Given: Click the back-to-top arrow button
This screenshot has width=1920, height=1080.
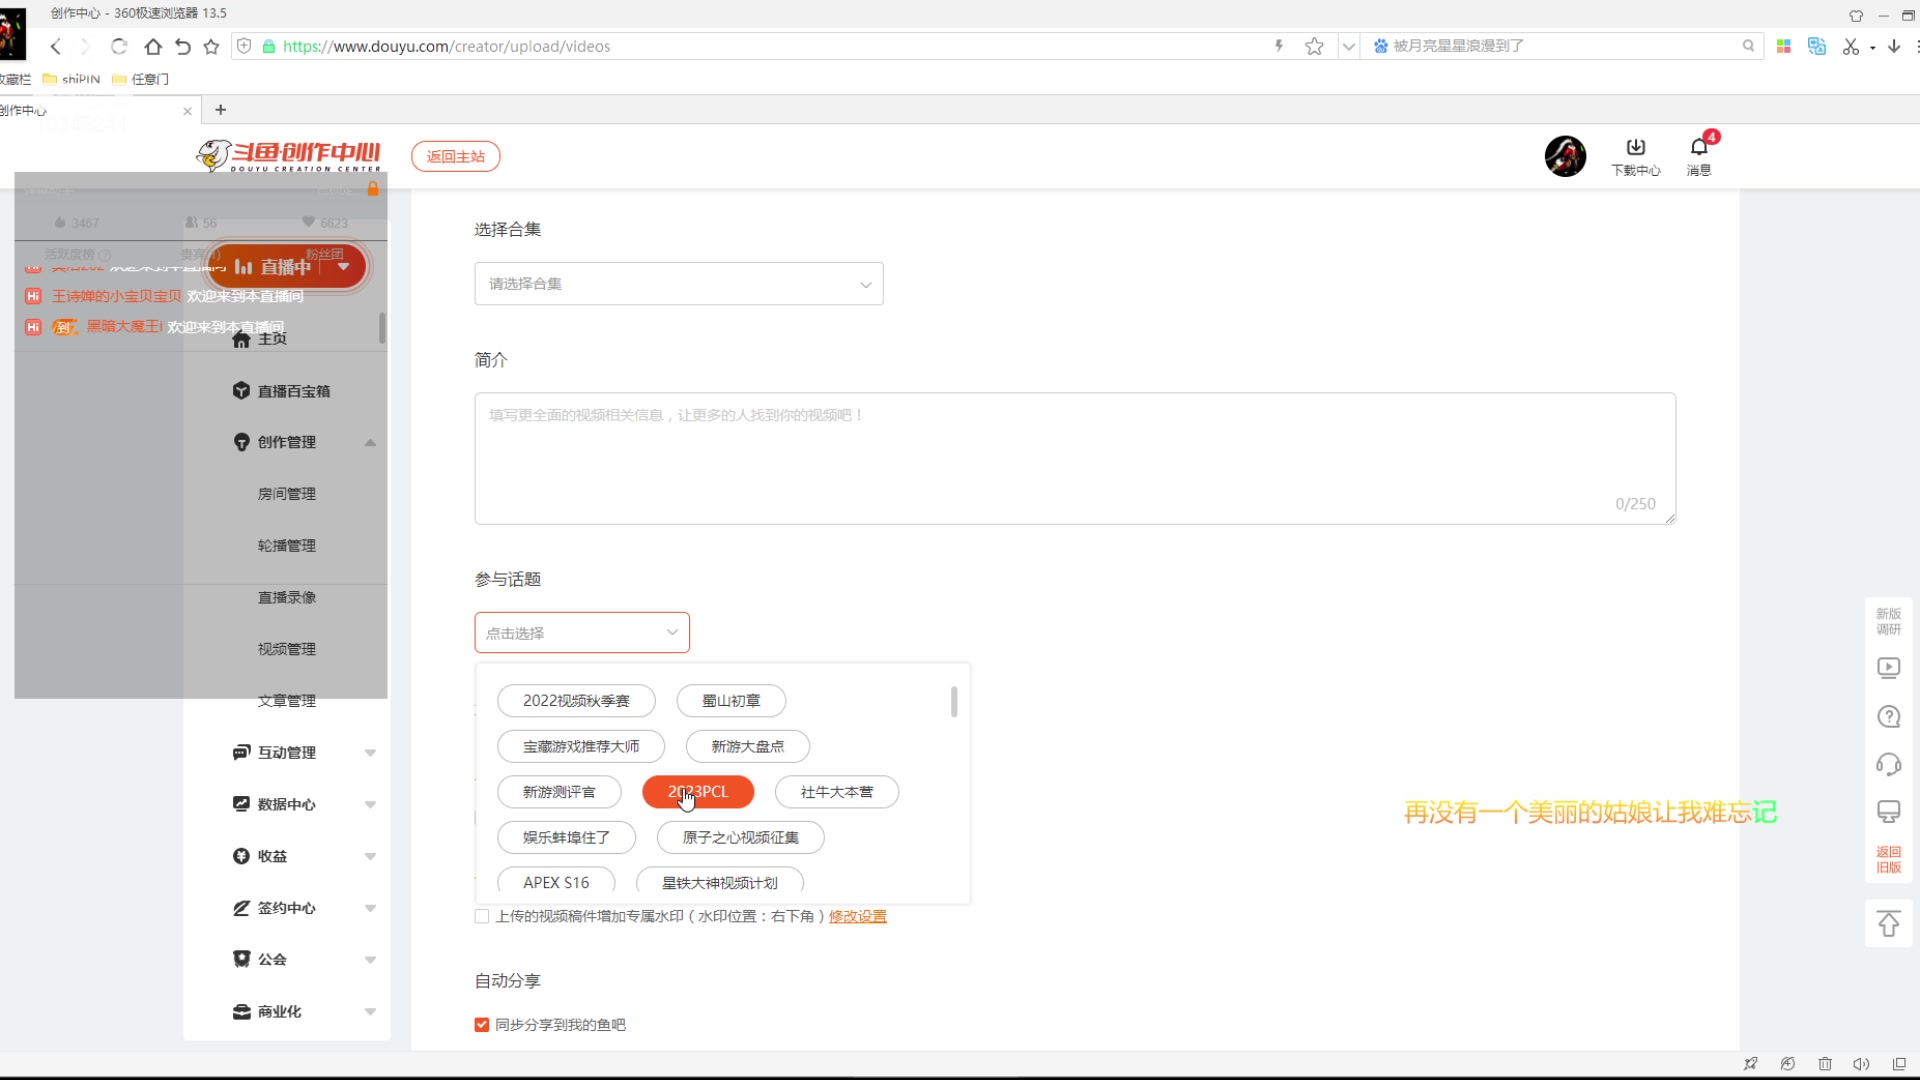Looking at the screenshot, I should tap(1888, 923).
